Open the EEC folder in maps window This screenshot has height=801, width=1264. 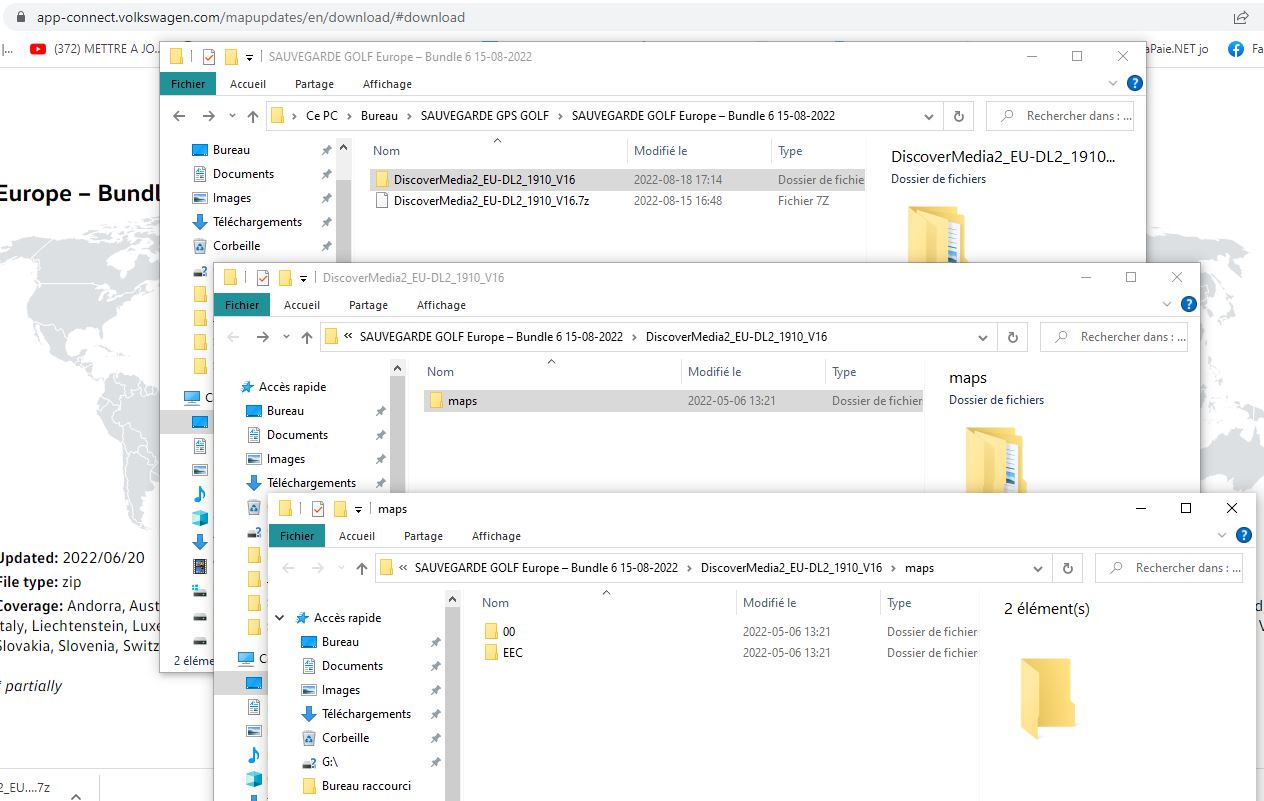(x=512, y=653)
